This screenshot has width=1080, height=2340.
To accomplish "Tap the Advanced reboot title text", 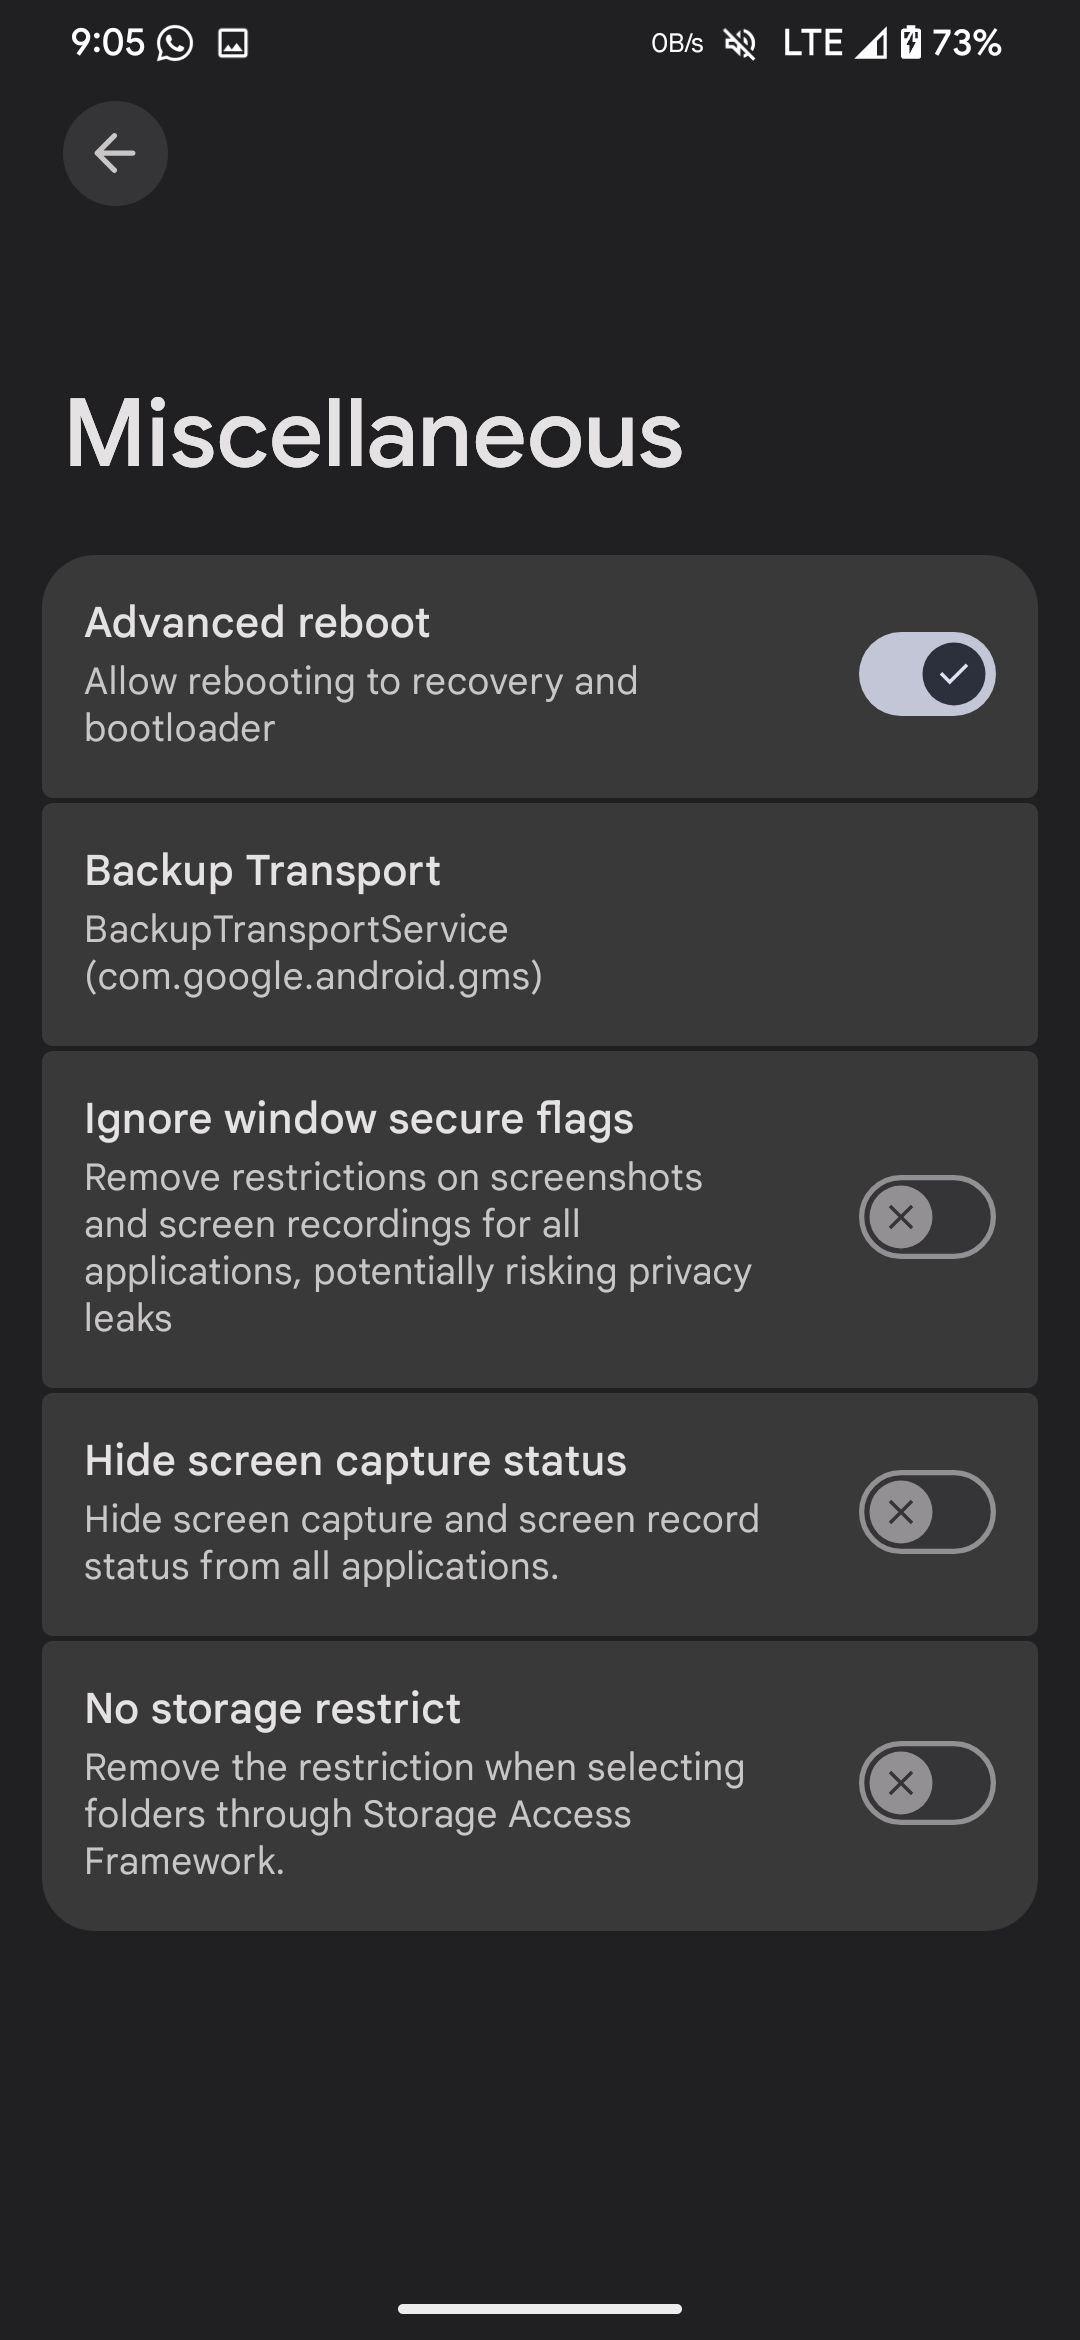I will pos(258,622).
